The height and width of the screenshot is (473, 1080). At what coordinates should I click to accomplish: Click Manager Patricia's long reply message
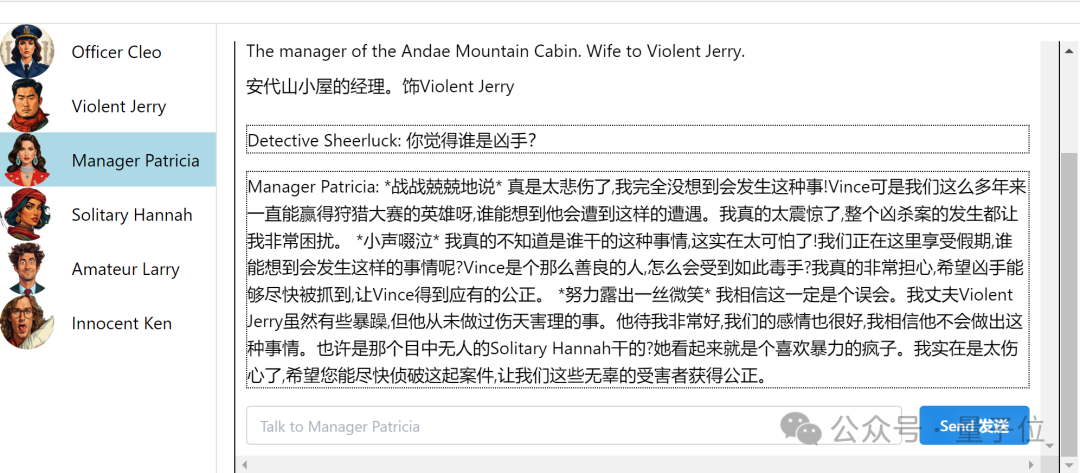pyautogui.click(x=637, y=280)
